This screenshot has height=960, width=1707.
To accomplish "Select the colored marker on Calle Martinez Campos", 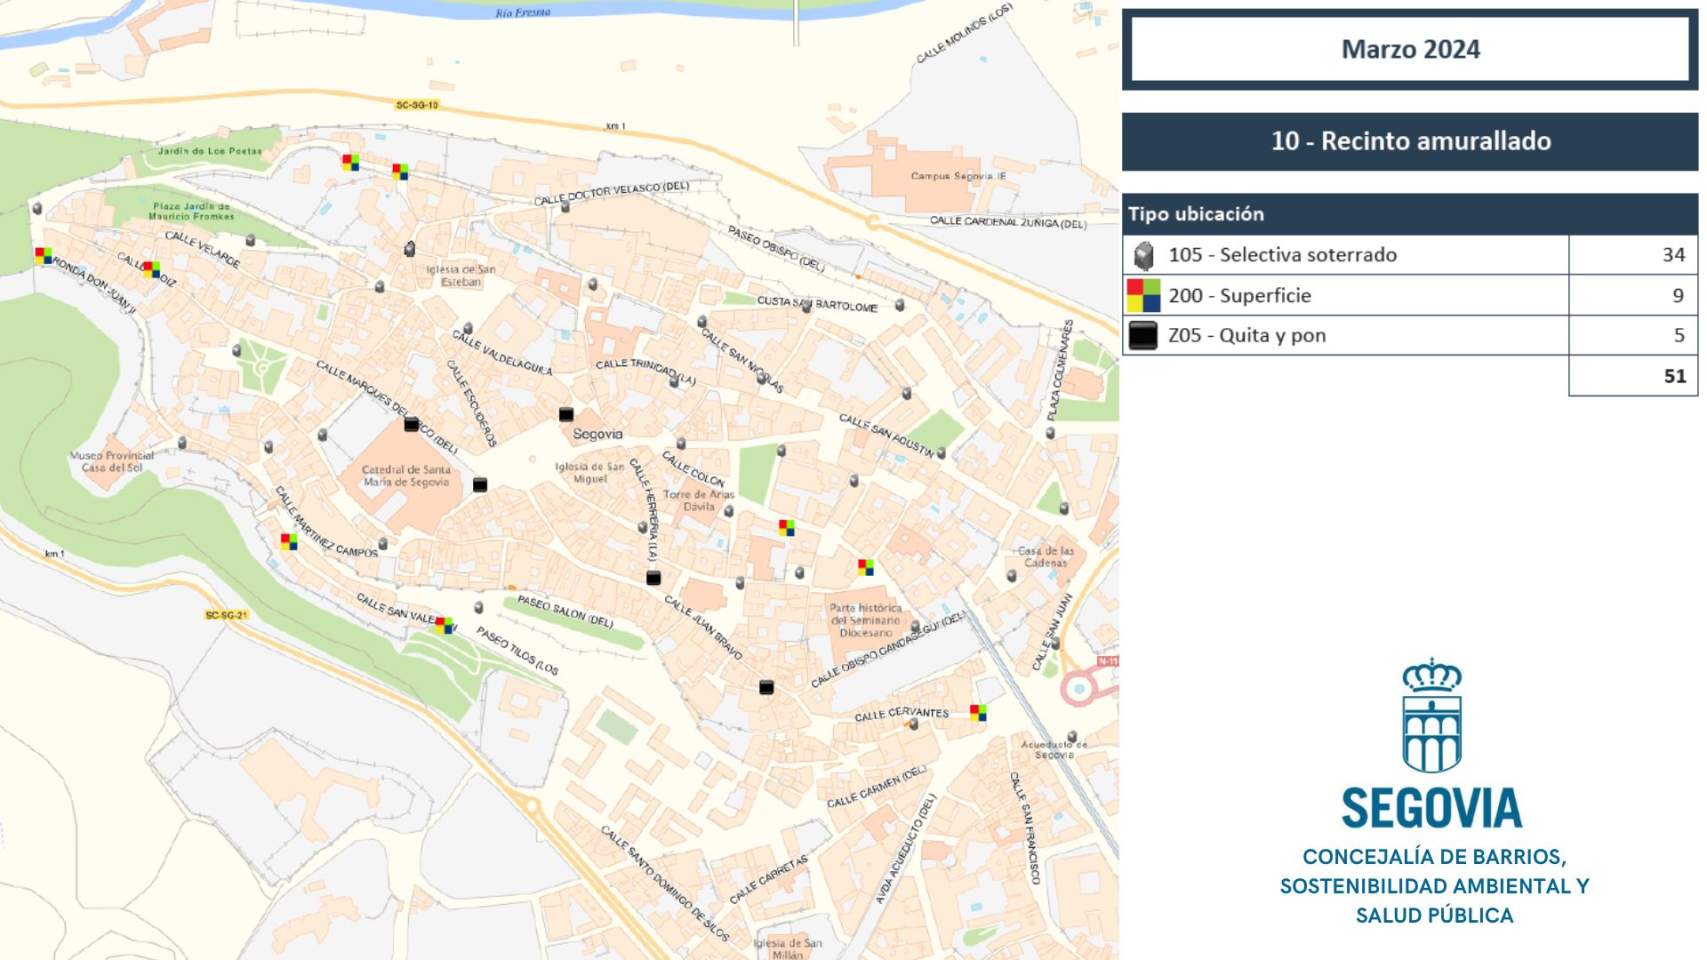I will click(x=289, y=542).
